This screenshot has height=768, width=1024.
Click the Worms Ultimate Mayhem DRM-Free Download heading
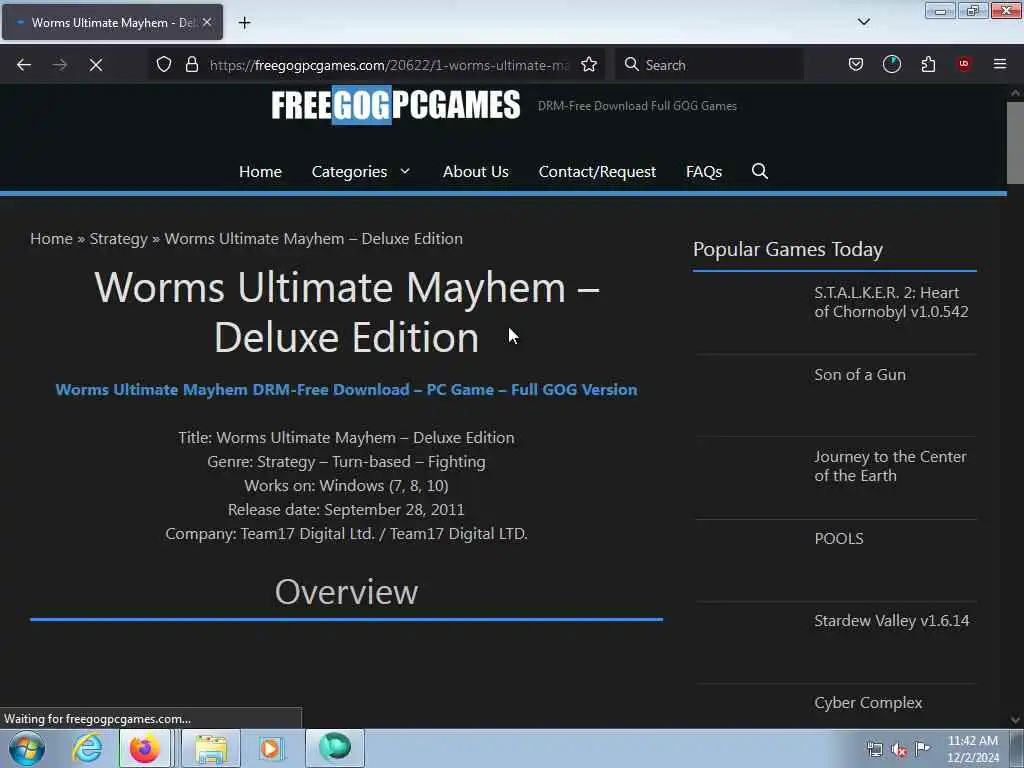[346, 390]
